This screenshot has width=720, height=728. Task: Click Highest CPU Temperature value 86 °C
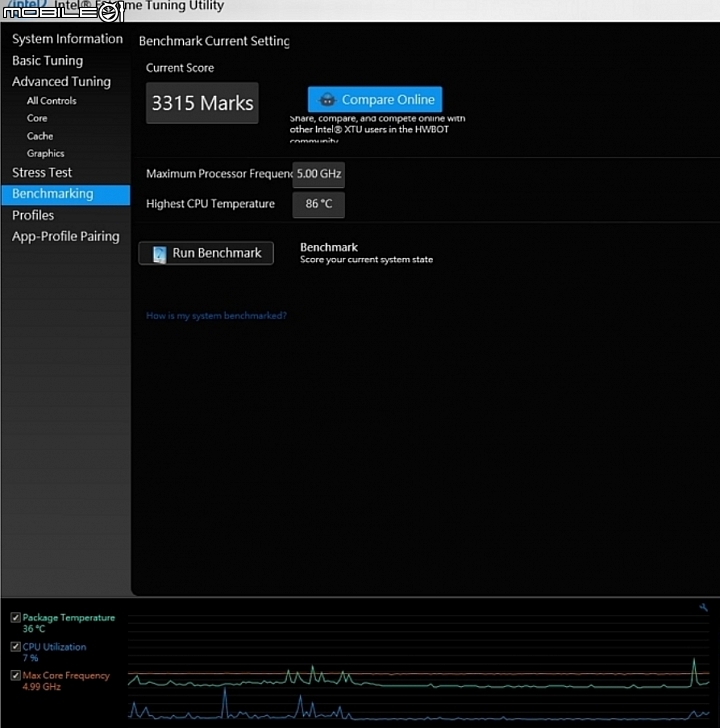pos(318,204)
